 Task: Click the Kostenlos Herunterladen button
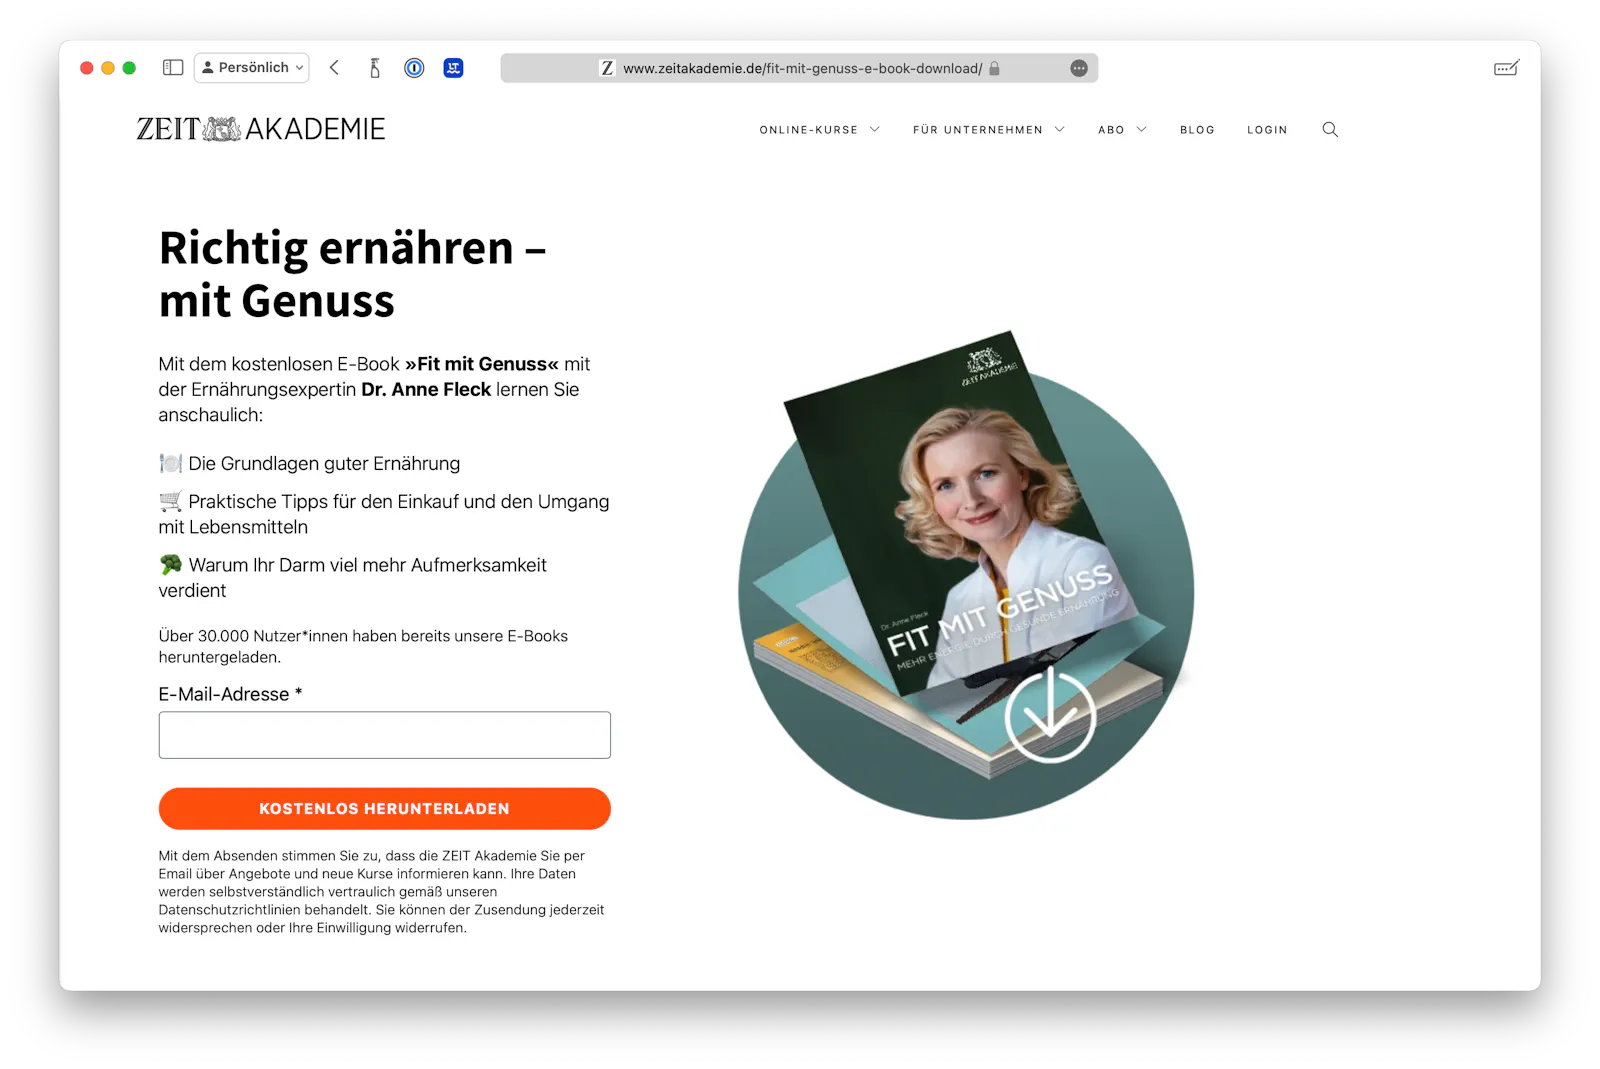pos(384,808)
